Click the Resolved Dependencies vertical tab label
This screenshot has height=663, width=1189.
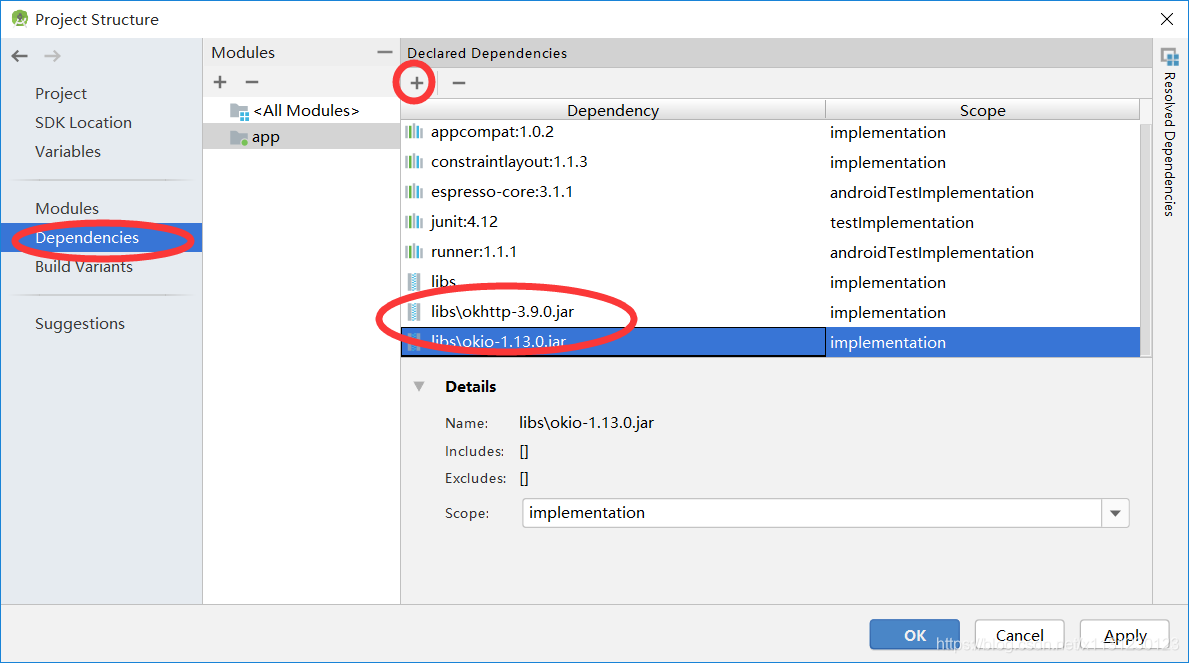pyautogui.click(x=1170, y=144)
